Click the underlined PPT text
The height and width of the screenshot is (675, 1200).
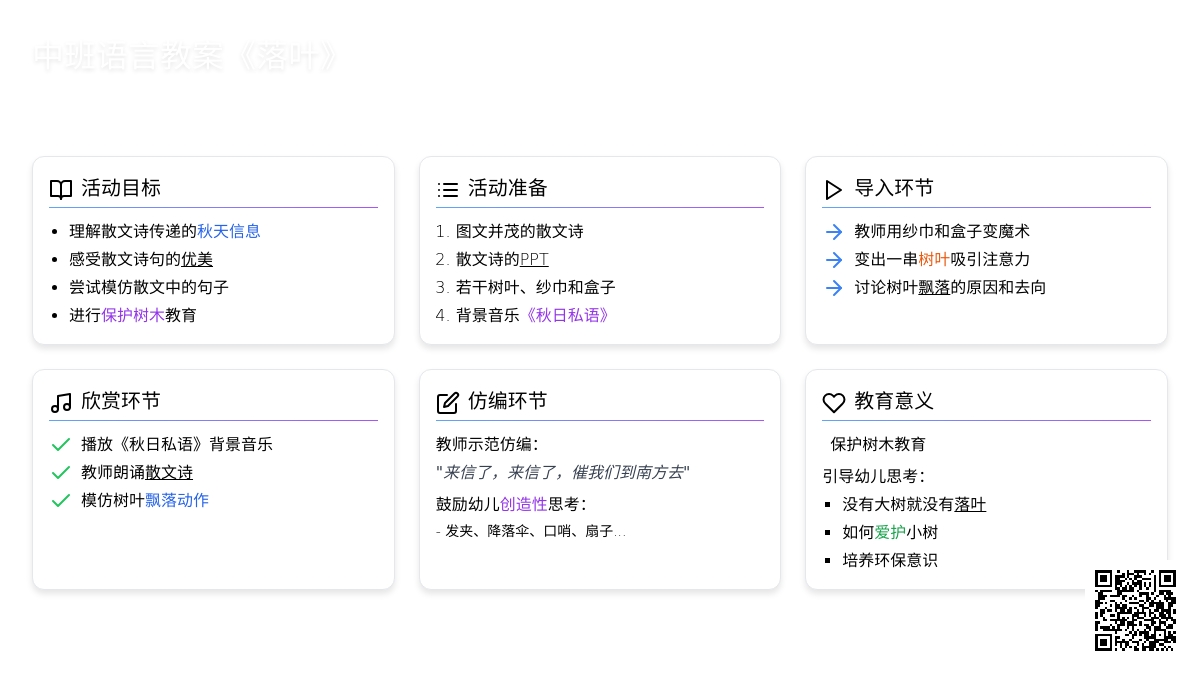click(x=534, y=260)
